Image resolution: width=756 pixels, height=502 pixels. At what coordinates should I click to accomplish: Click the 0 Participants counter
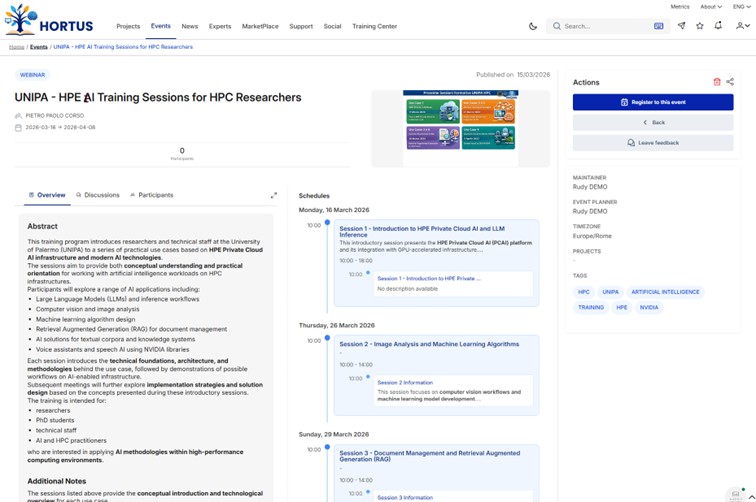coord(182,154)
